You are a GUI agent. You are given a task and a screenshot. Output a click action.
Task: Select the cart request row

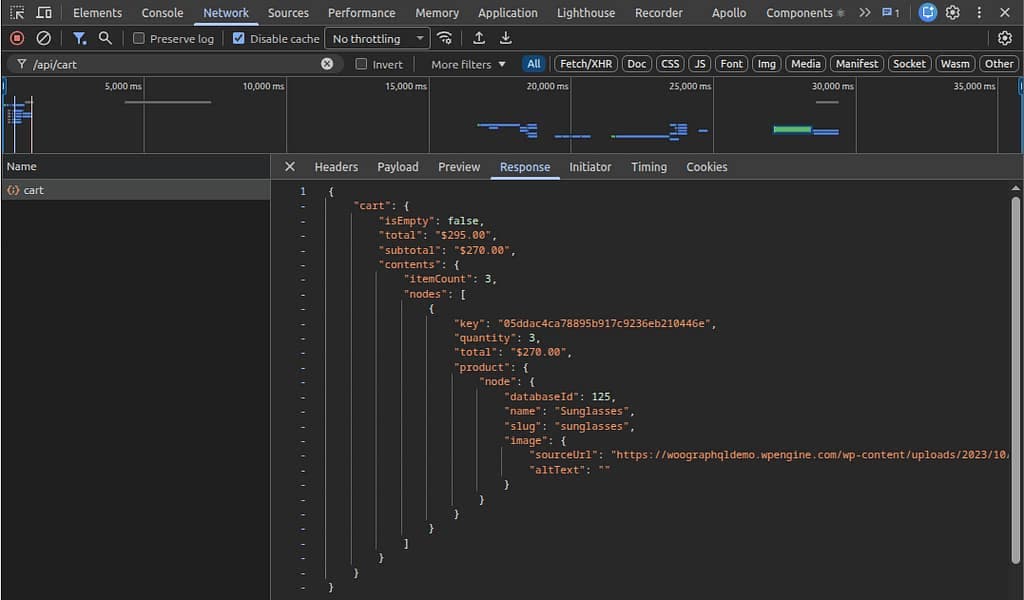pos(136,190)
